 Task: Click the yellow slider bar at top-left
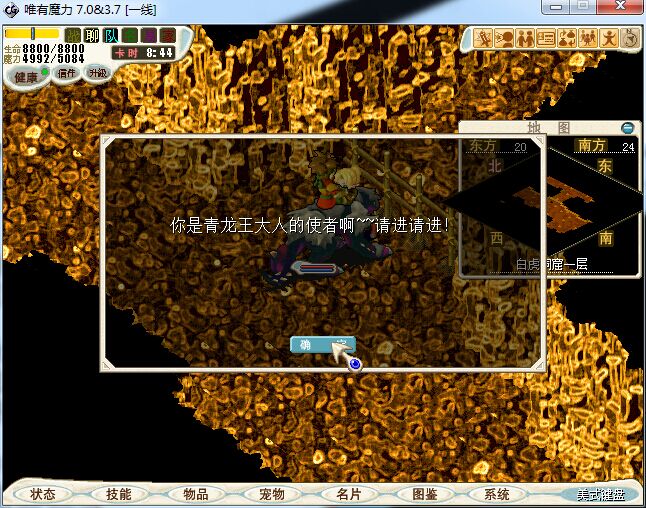(x=31, y=34)
